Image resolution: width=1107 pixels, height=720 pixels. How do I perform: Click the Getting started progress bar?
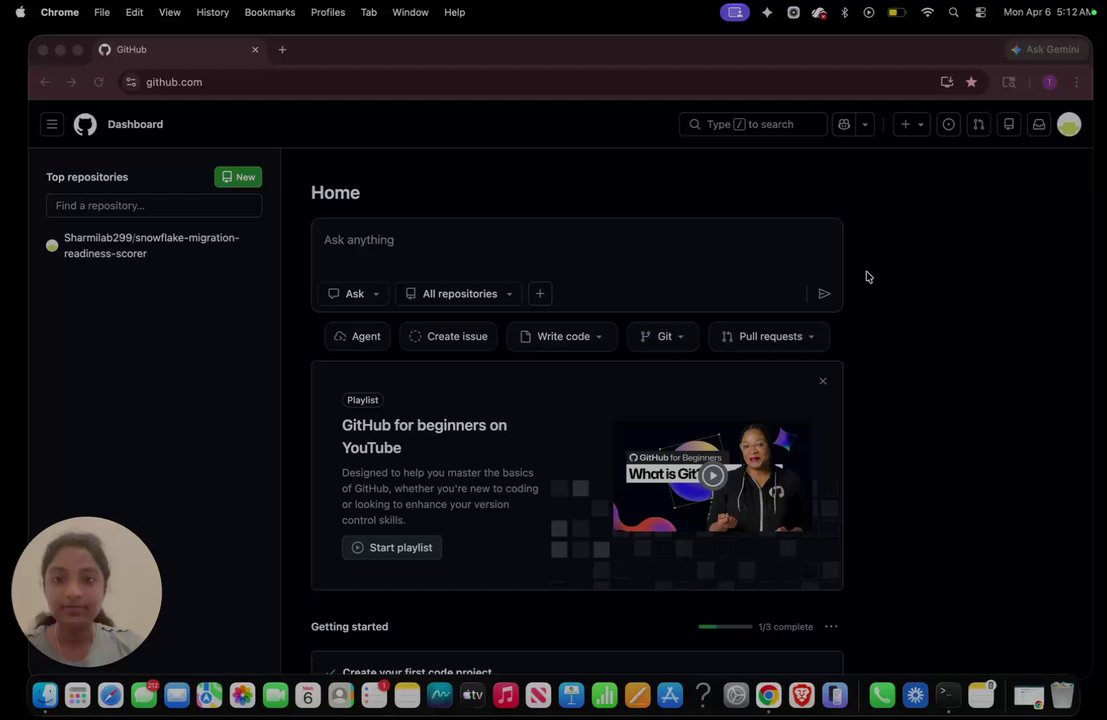(x=725, y=627)
